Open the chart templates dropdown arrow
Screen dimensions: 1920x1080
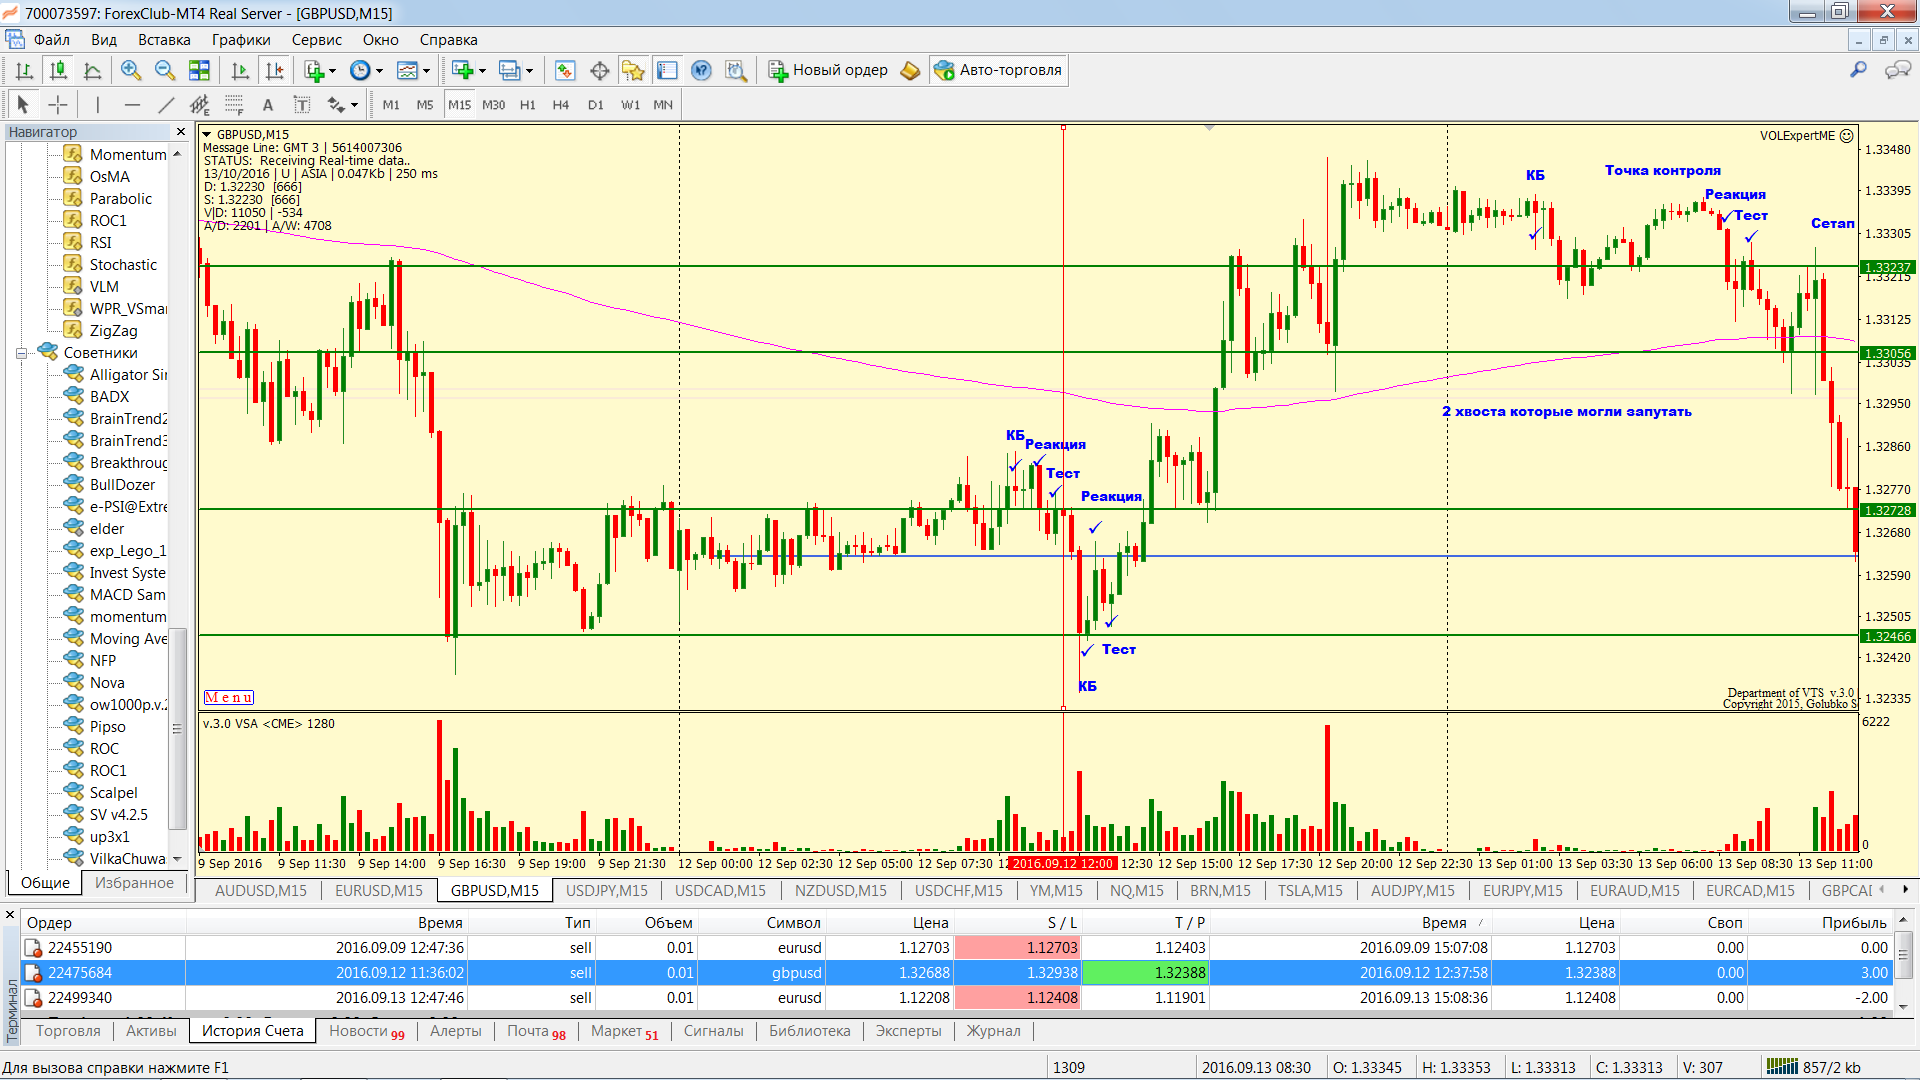tap(427, 70)
